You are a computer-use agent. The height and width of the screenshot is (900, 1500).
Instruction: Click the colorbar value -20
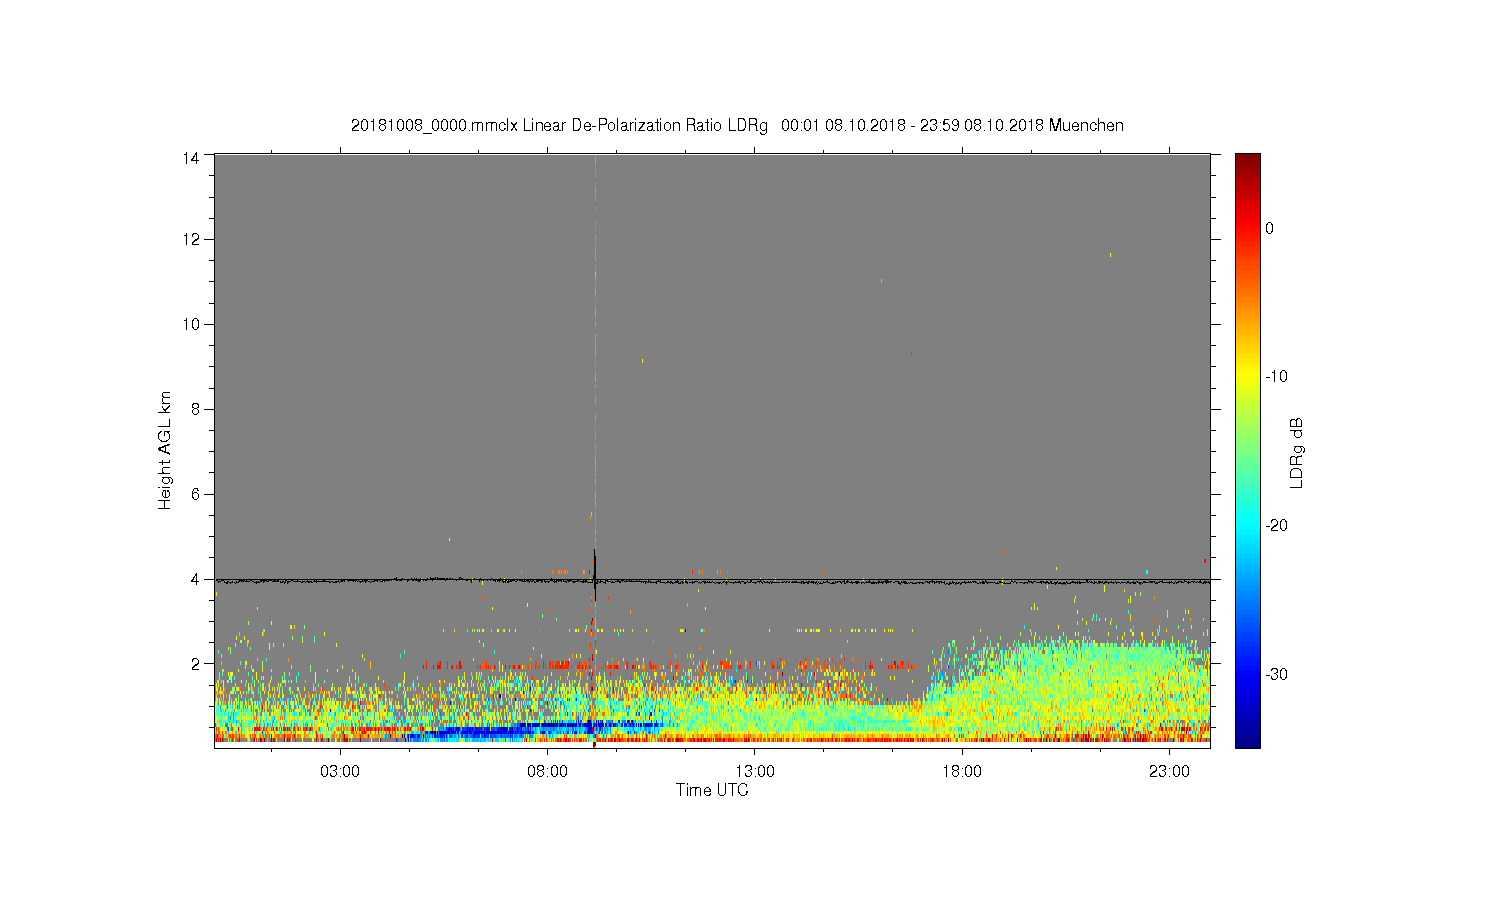click(1275, 526)
